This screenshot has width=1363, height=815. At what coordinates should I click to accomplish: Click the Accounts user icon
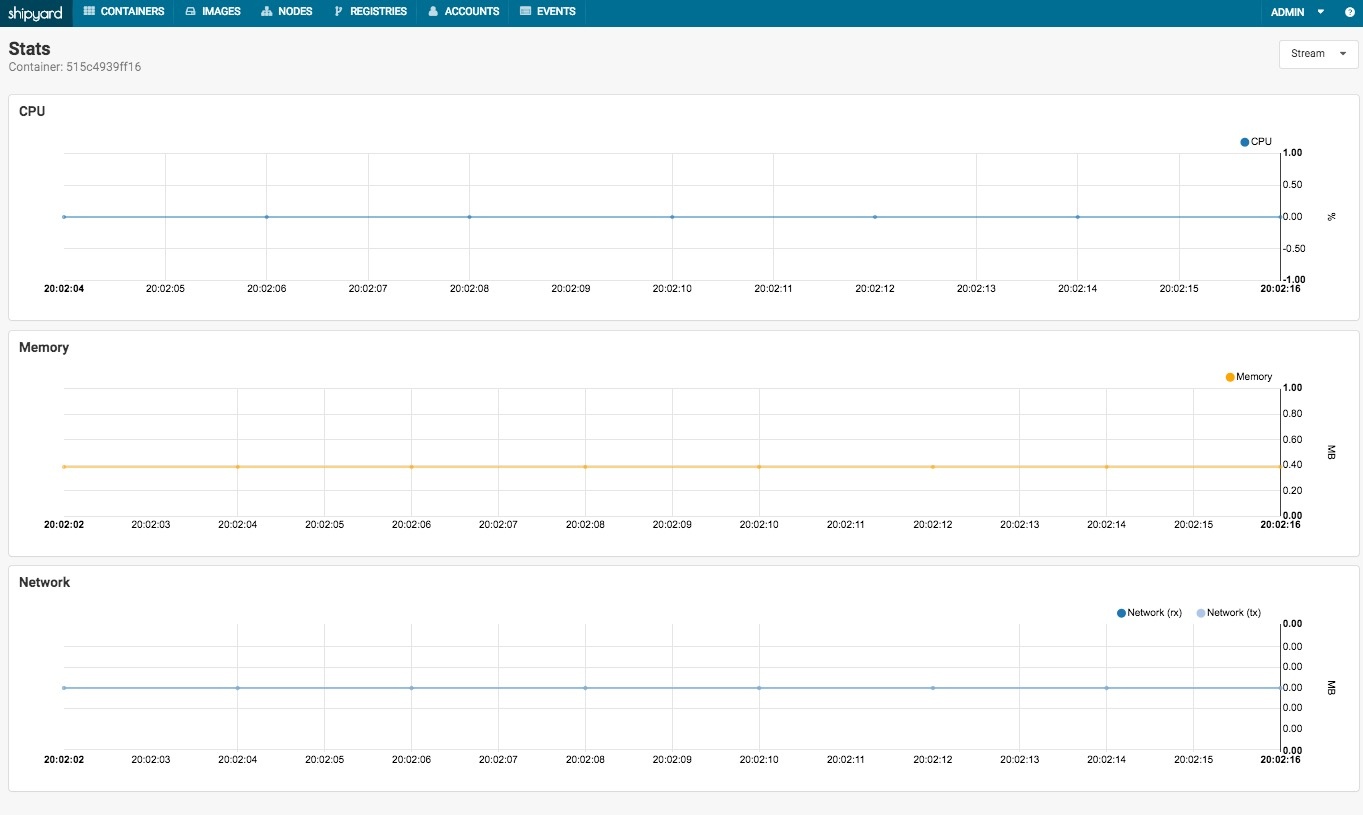point(433,12)
